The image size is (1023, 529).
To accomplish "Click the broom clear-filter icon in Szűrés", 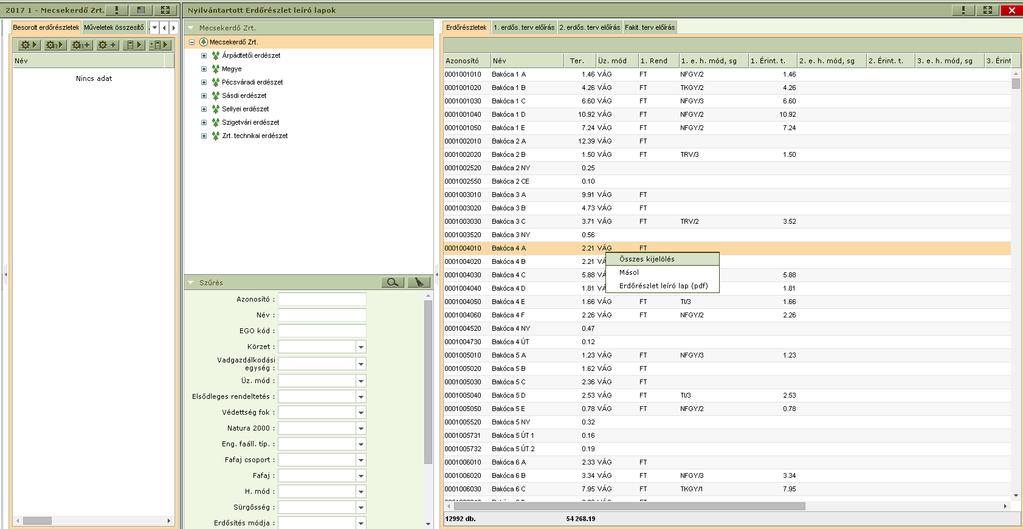I will coord(419,282).
